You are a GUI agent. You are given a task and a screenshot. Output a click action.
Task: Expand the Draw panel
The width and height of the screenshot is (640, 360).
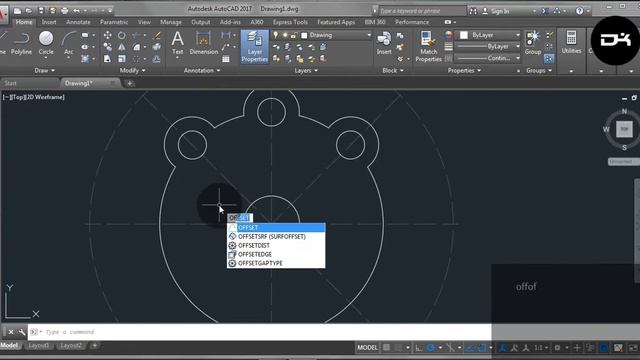click(44, 71)
